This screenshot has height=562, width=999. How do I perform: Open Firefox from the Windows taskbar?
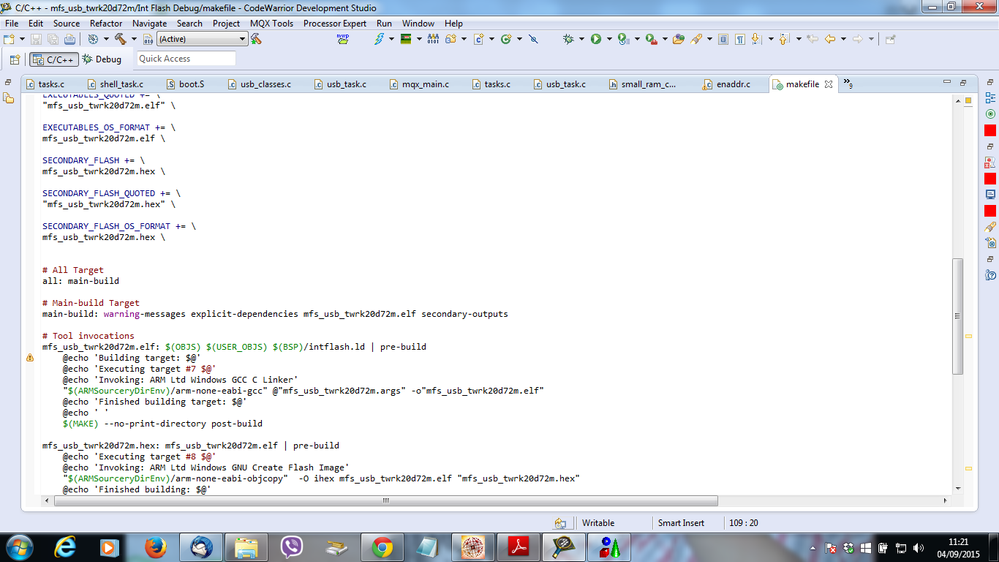coord(155,547)
